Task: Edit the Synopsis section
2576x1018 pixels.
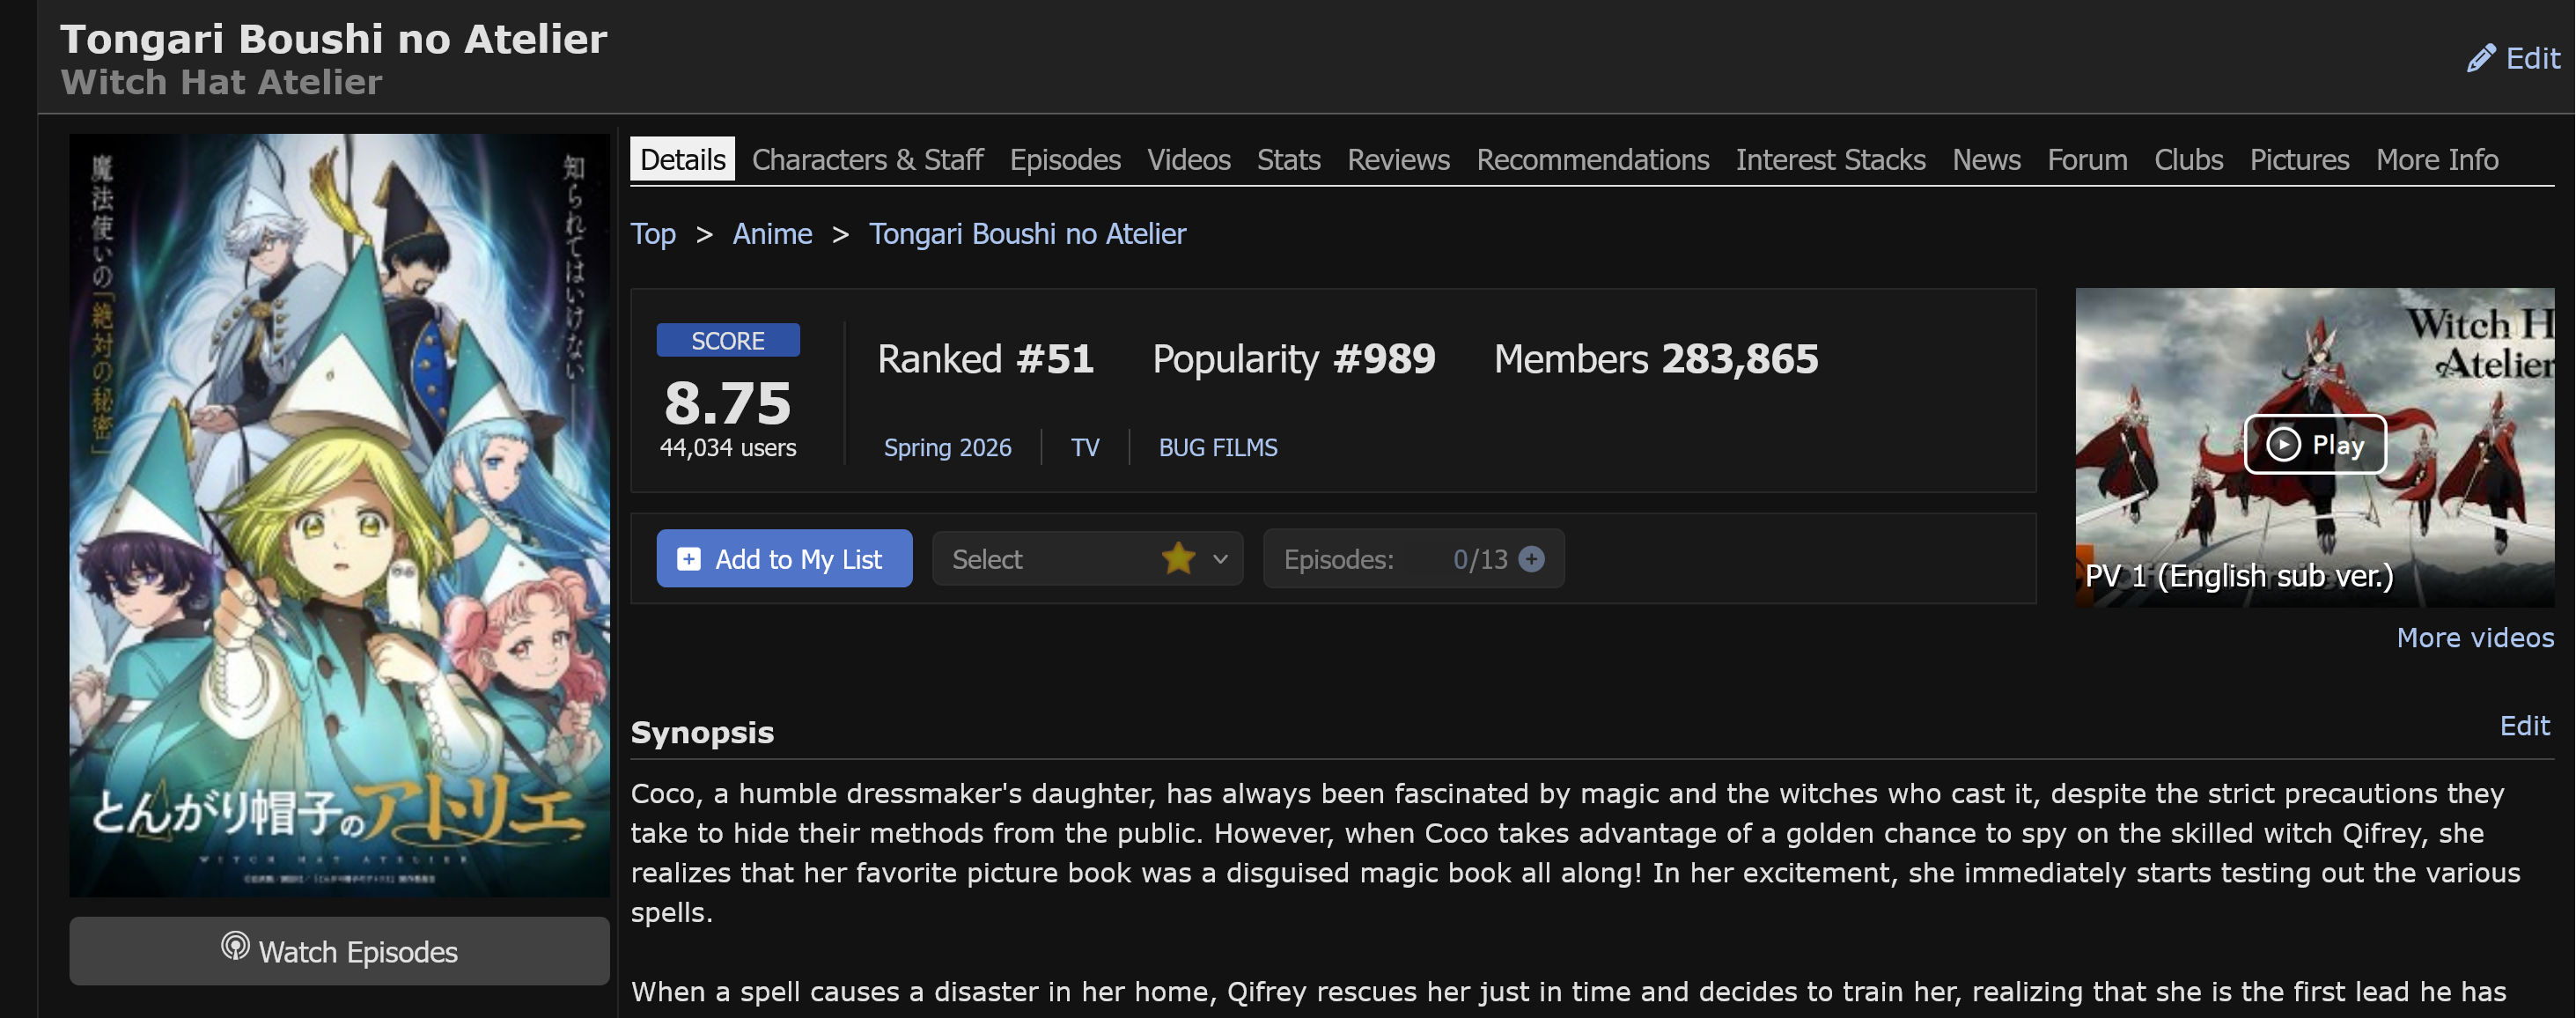Action: pyautogui.click(x=2524, y=726)
